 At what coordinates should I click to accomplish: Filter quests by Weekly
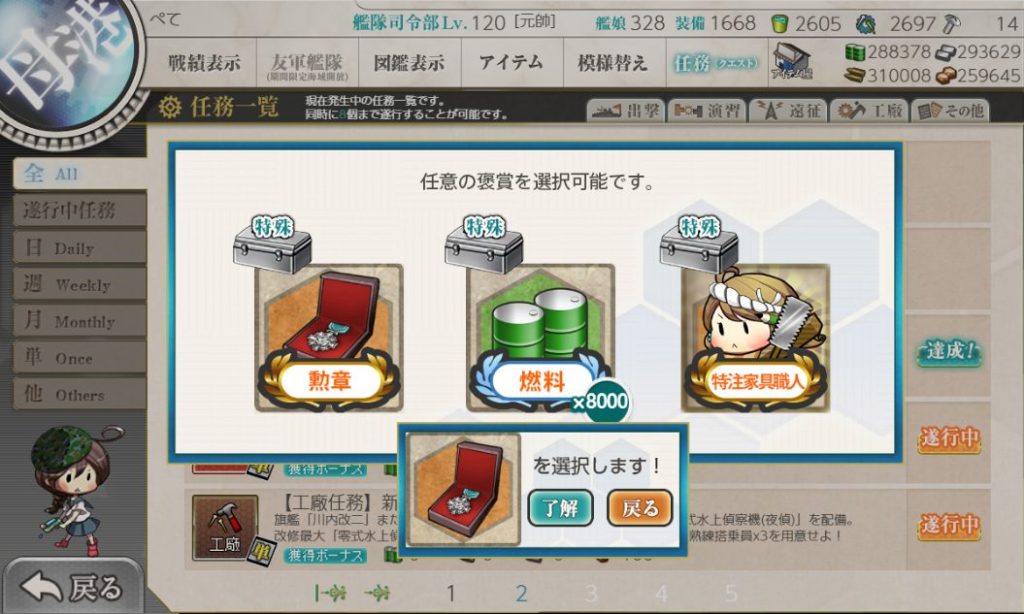point(80,283)
